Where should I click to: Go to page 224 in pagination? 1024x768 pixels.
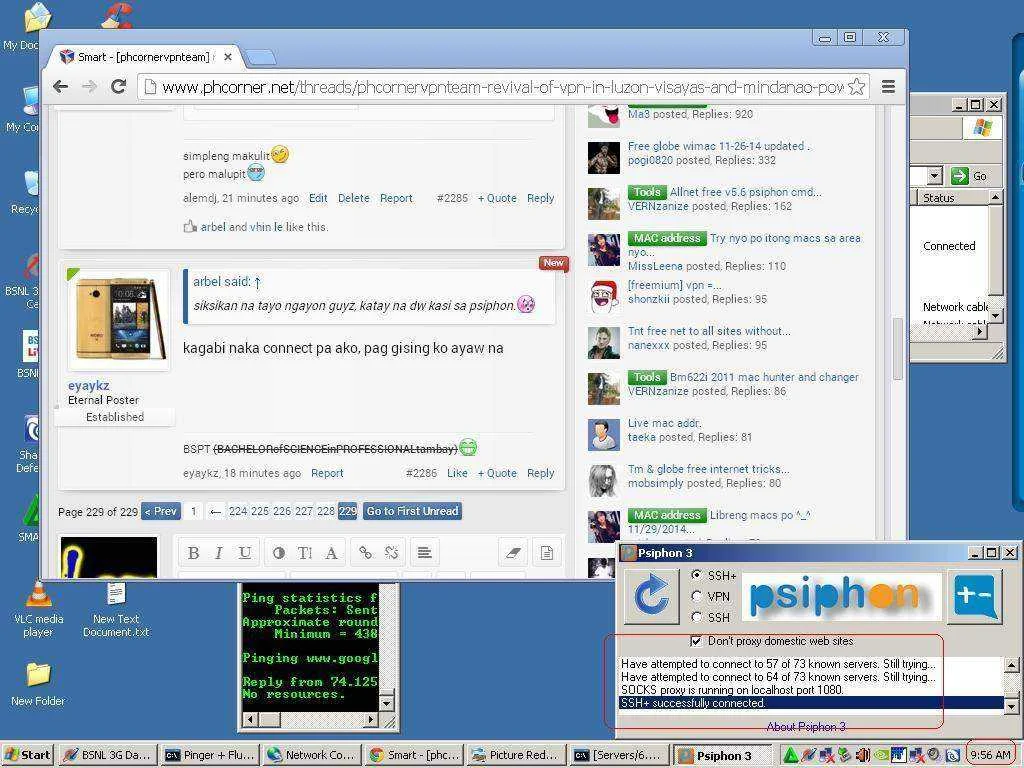(x=238, y=511)
